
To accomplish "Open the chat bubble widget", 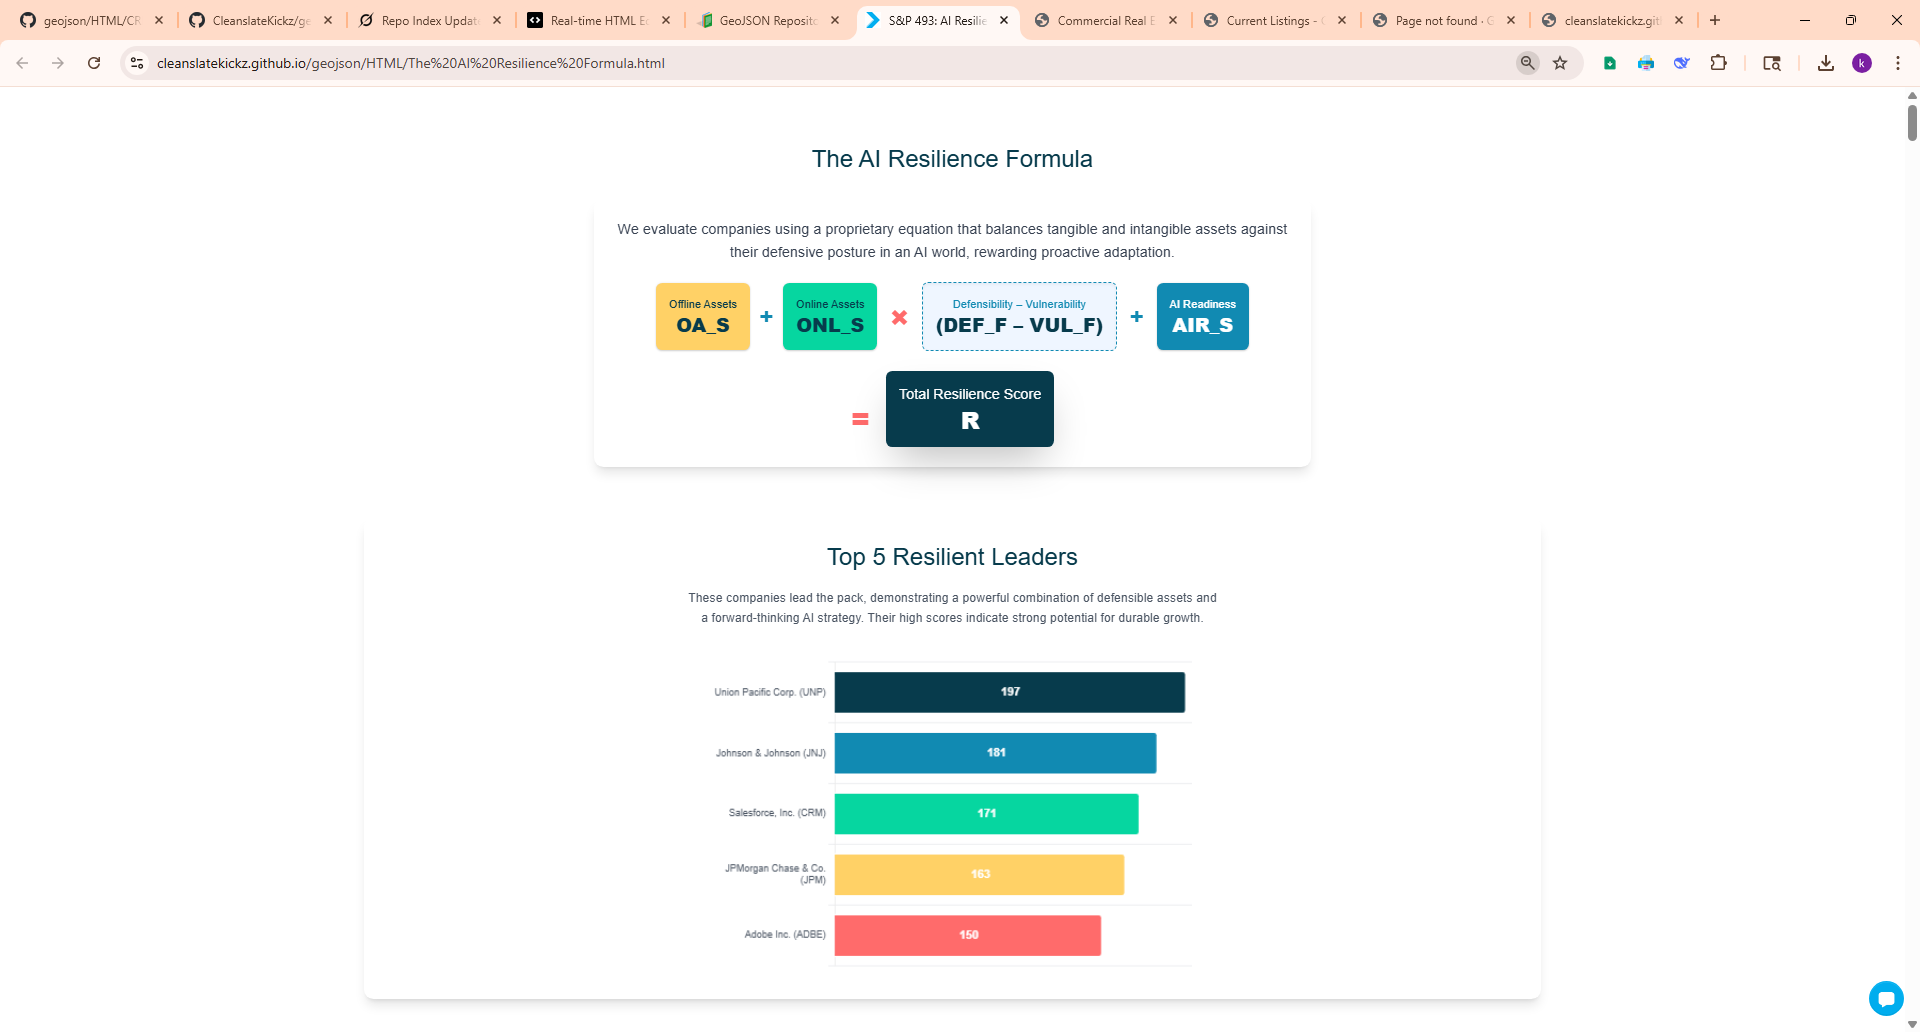I will 1886,998.
